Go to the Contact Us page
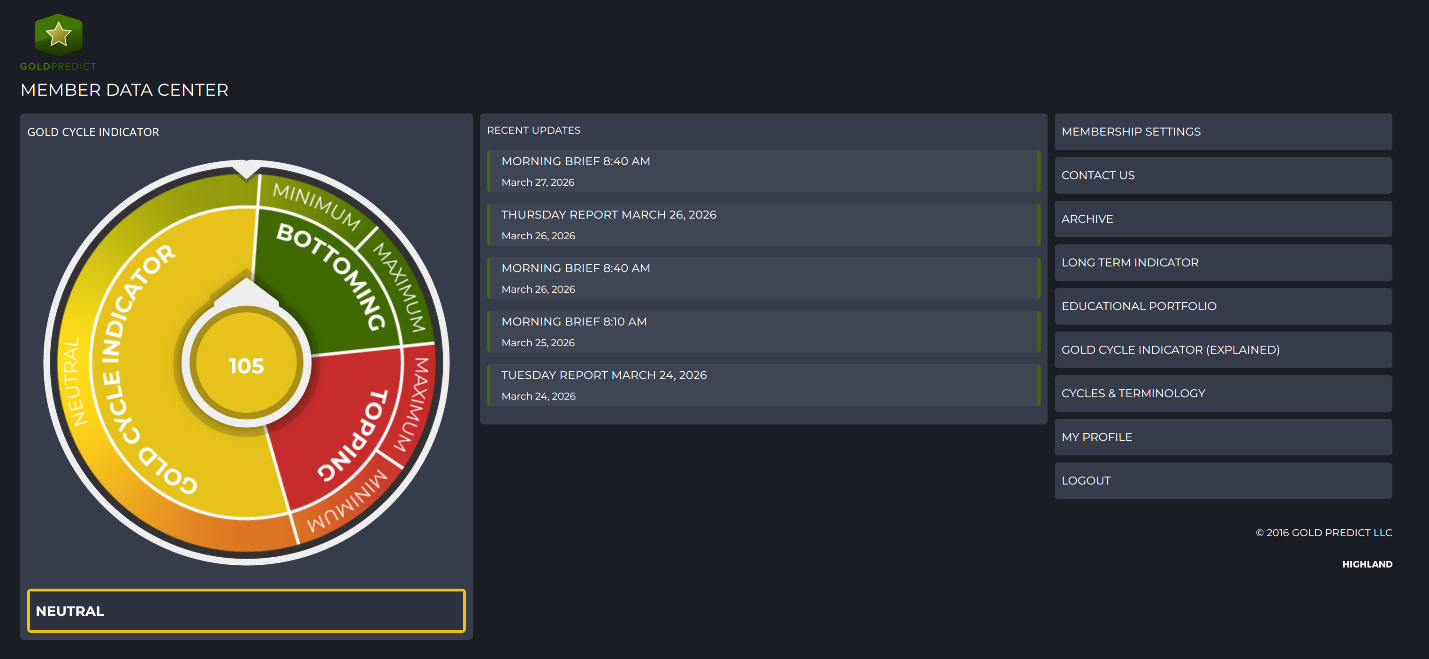Viewport: 1429px width, 659px height. (1223, 175)
